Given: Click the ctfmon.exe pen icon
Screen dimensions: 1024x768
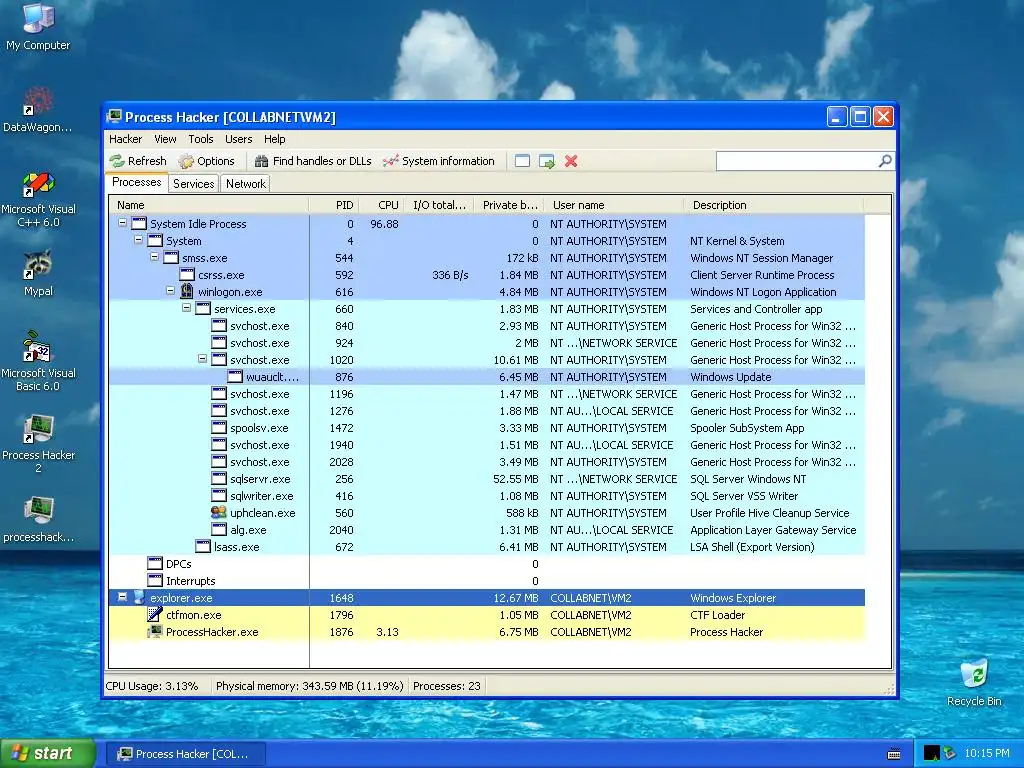Looking at the screenshot, I should (x=155, y=615).
